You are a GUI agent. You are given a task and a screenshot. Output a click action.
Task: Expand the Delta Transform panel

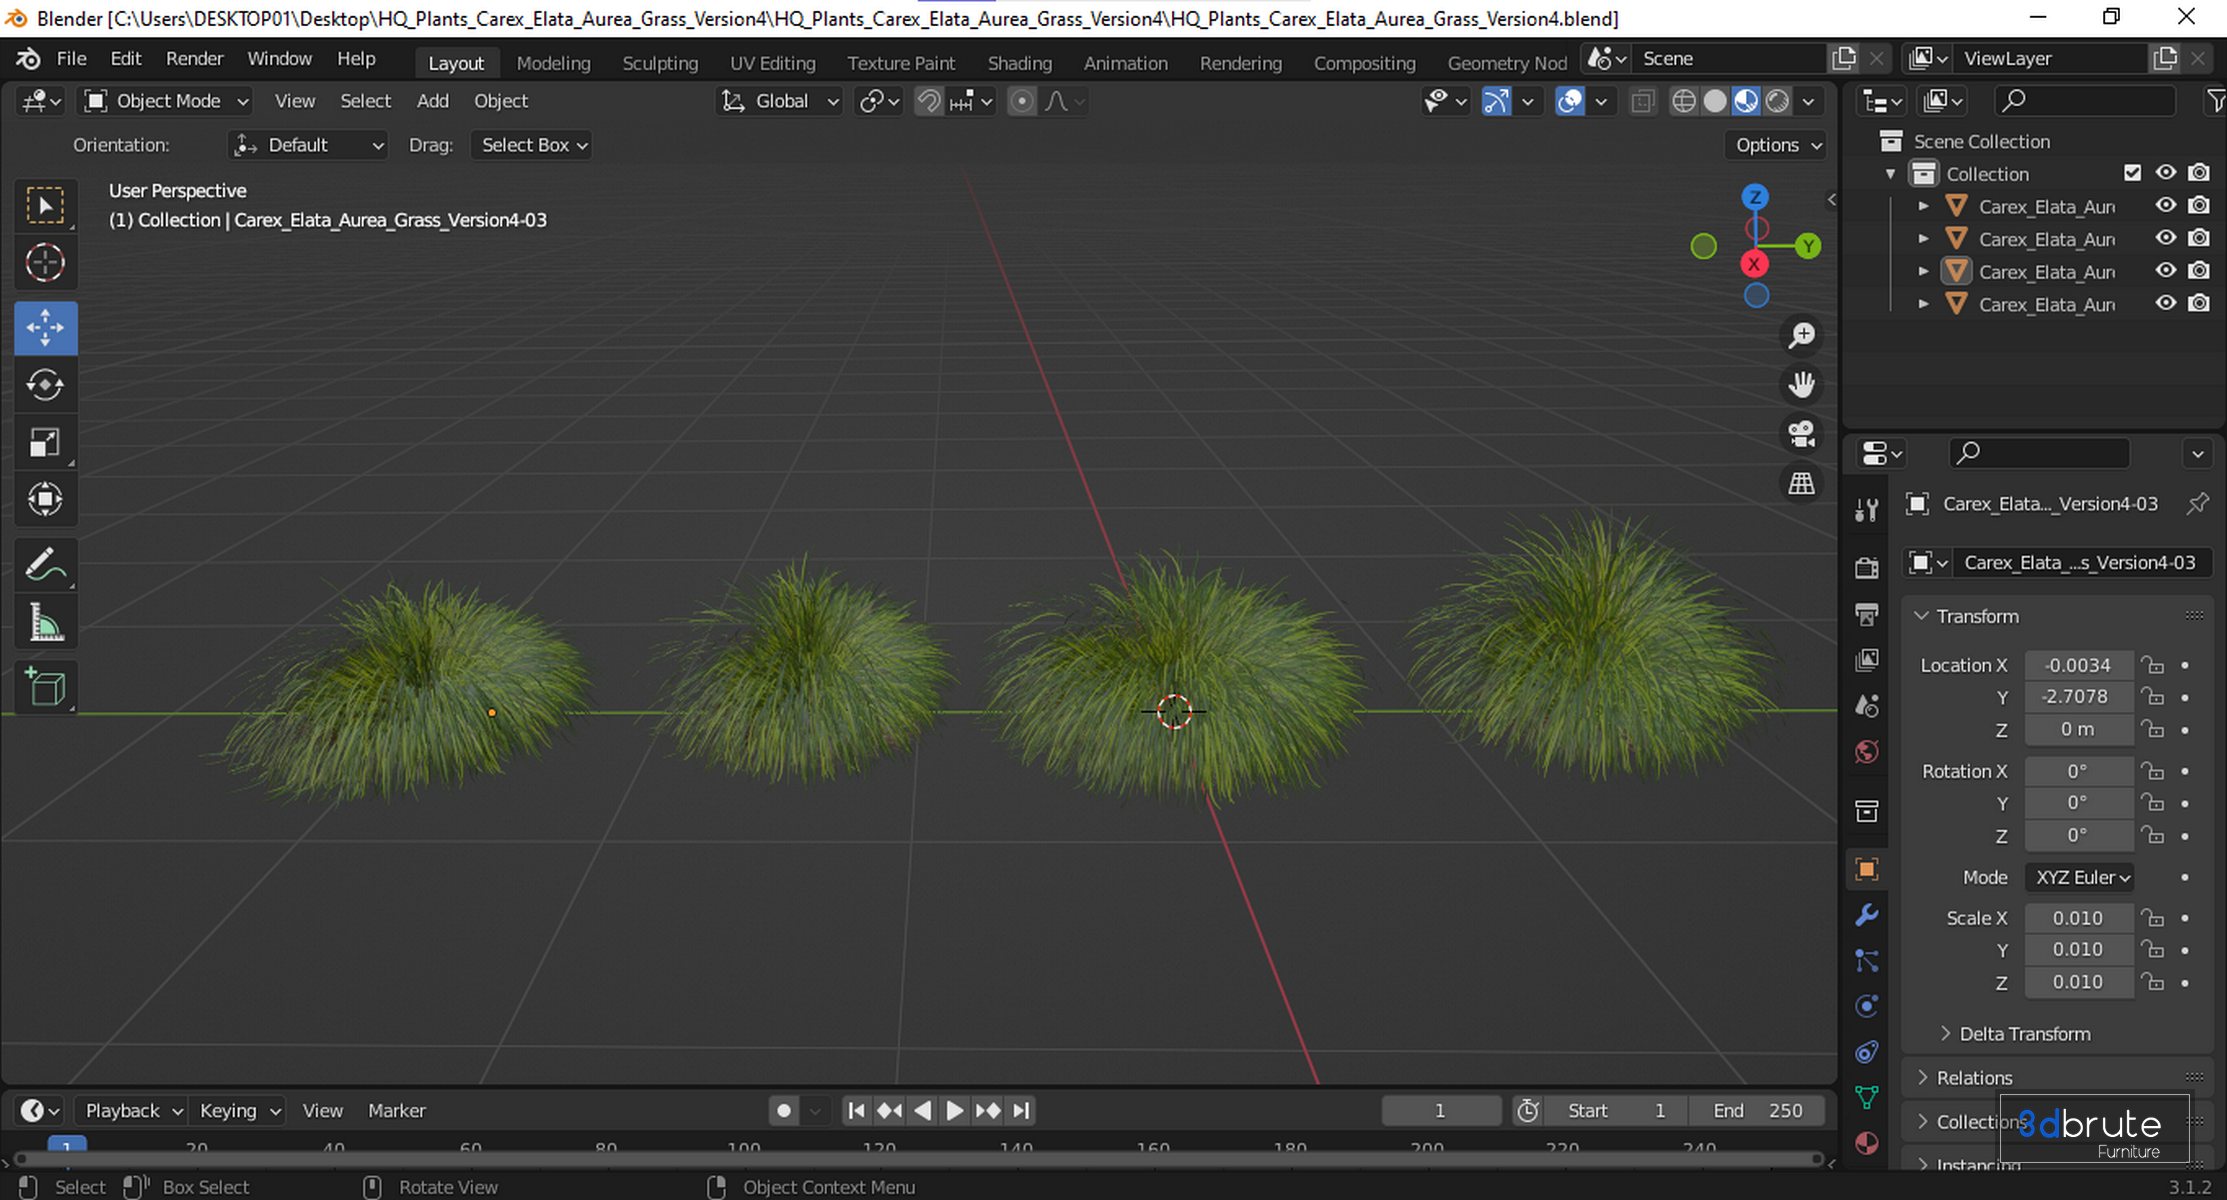coord(2024,1034)
